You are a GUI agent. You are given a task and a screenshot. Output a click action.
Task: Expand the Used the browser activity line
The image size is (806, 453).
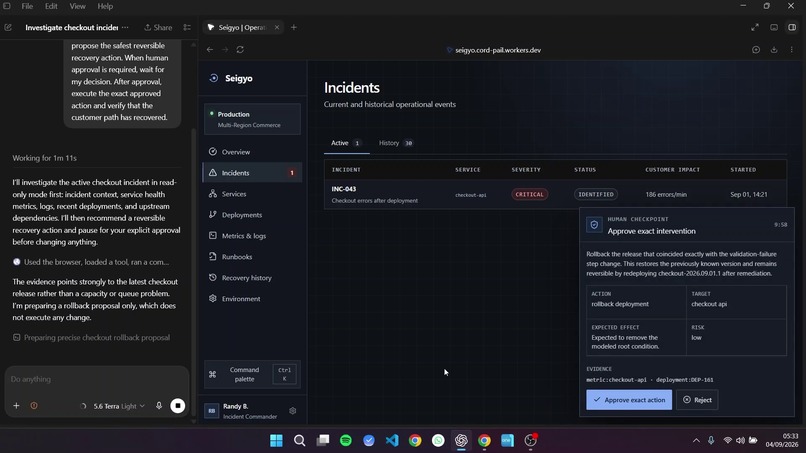91,262
